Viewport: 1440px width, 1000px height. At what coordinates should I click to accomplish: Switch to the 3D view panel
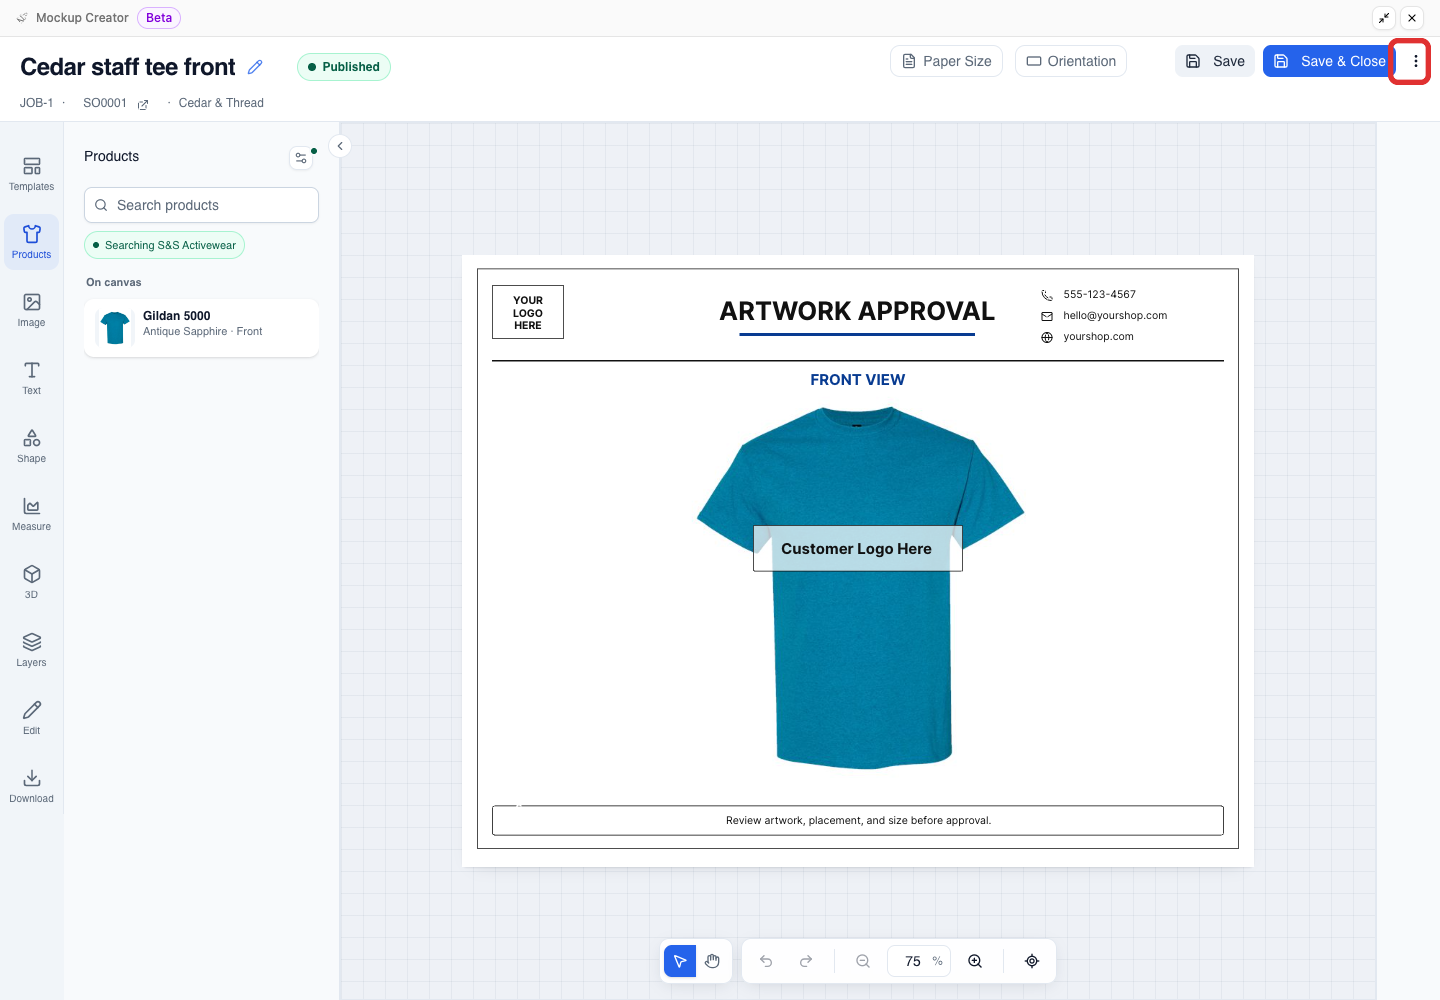32,582
